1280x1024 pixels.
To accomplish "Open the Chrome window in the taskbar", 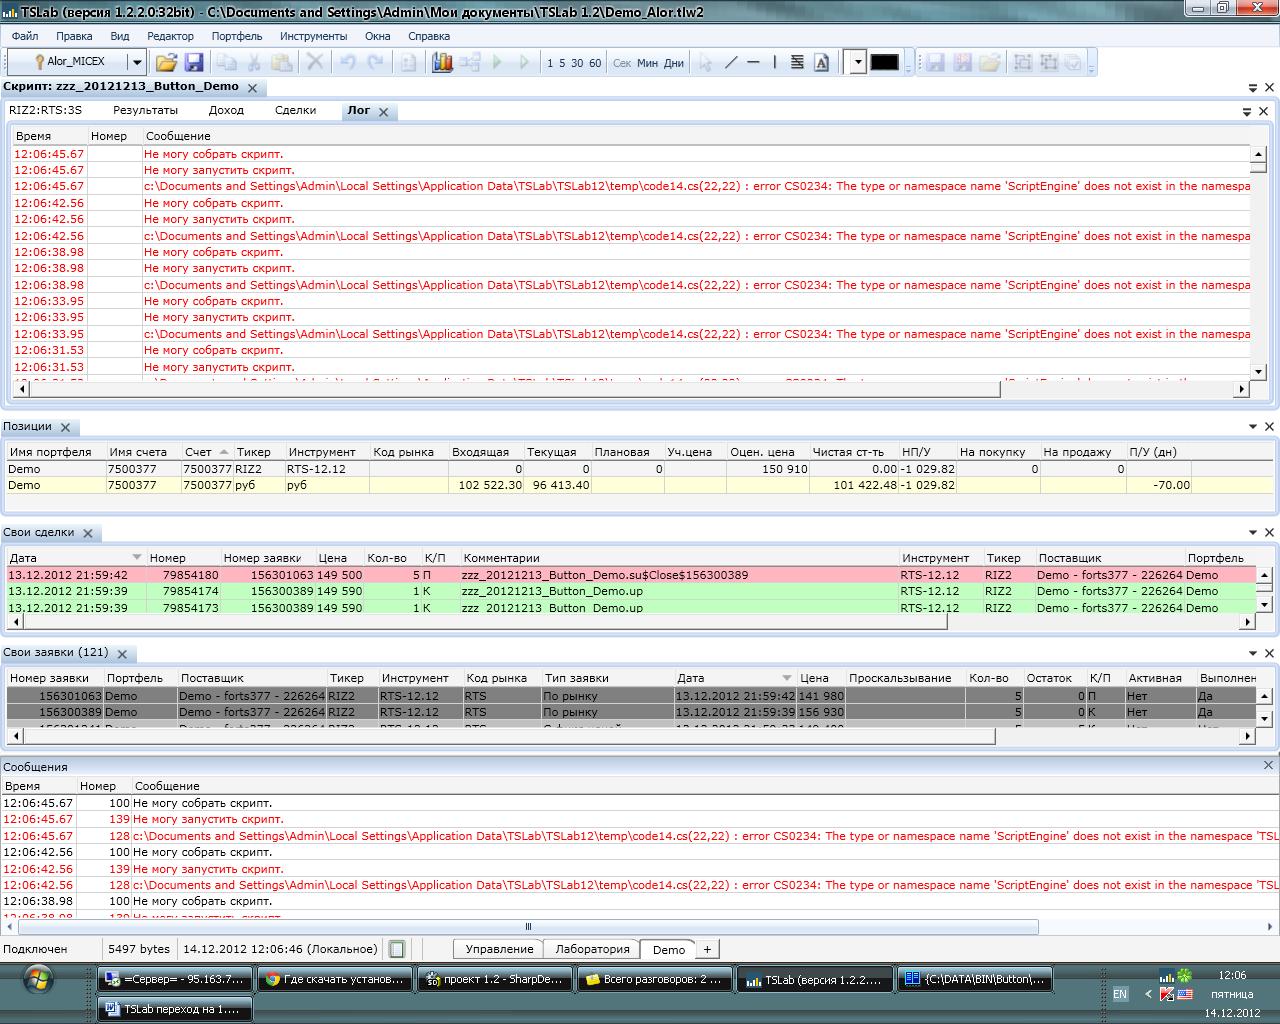I will (335, 979).
